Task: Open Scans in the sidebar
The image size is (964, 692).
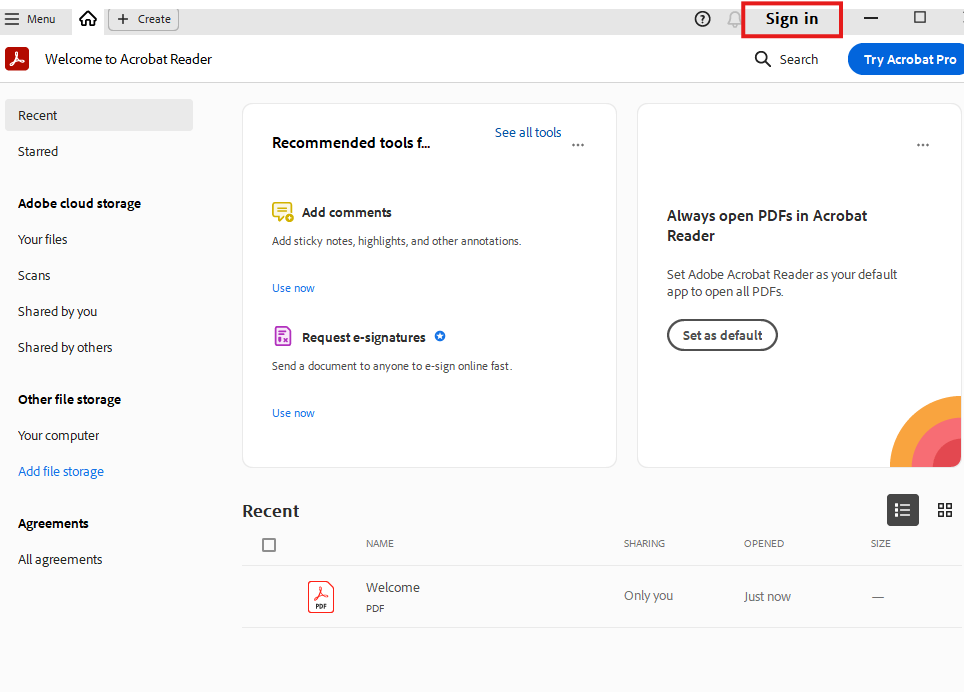Action: [x=34, y=275]
